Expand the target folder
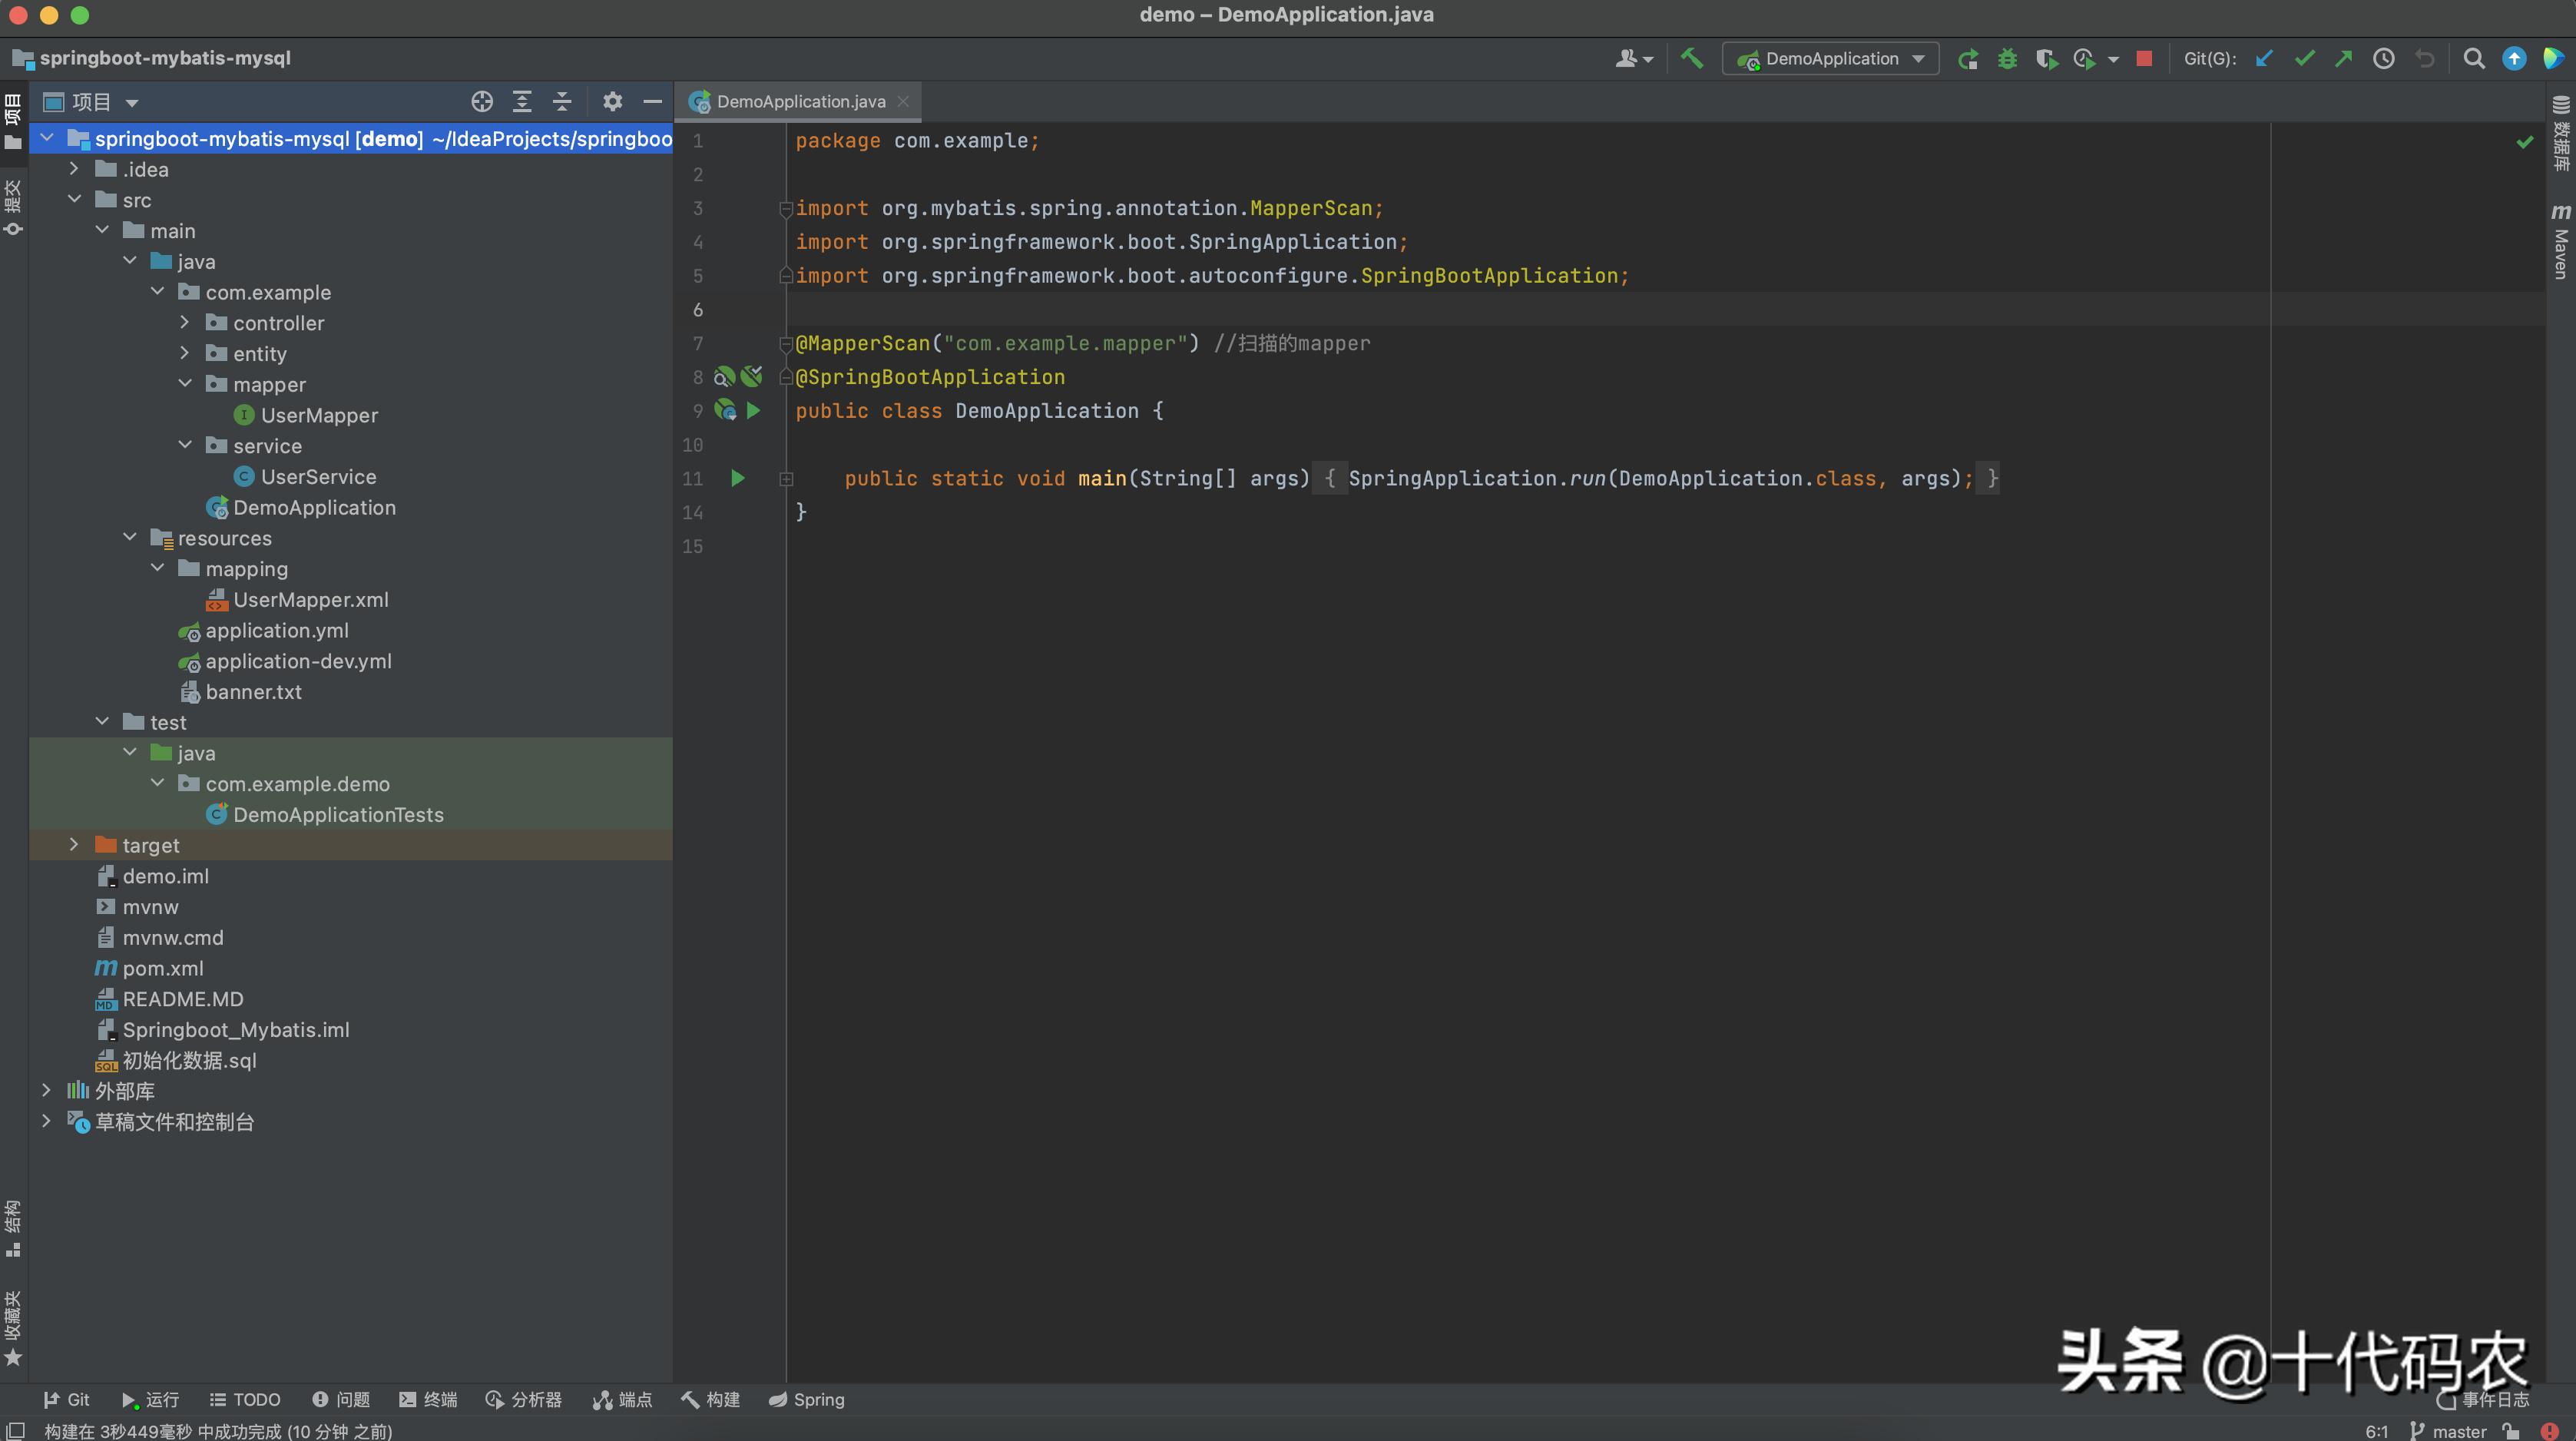Screen dimensions: 2576x1441 pyautogui.click(x=74, y=844)
